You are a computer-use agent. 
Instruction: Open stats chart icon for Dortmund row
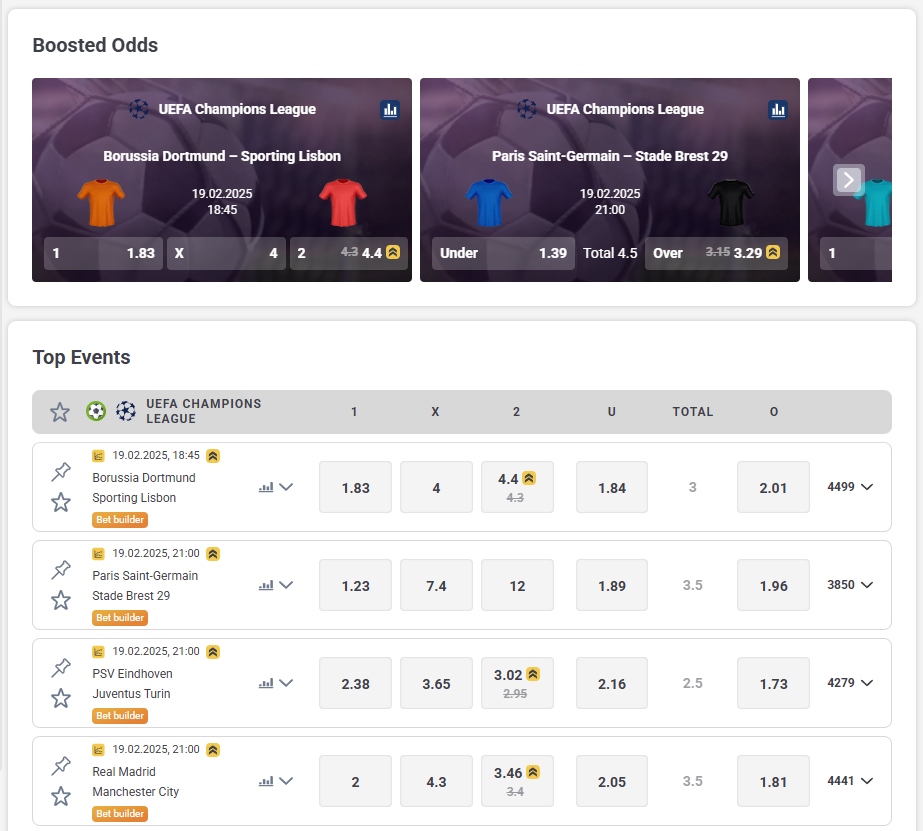pos(266,487)
